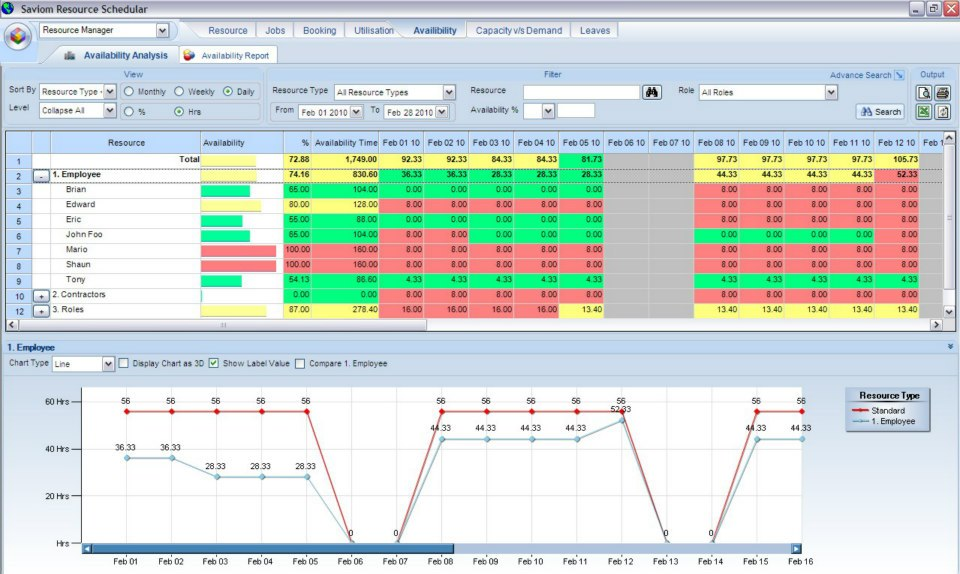Screen dimensions: 960x574
Task: Click the Saviom cube logo button
Action: click(x=18, y=37)
